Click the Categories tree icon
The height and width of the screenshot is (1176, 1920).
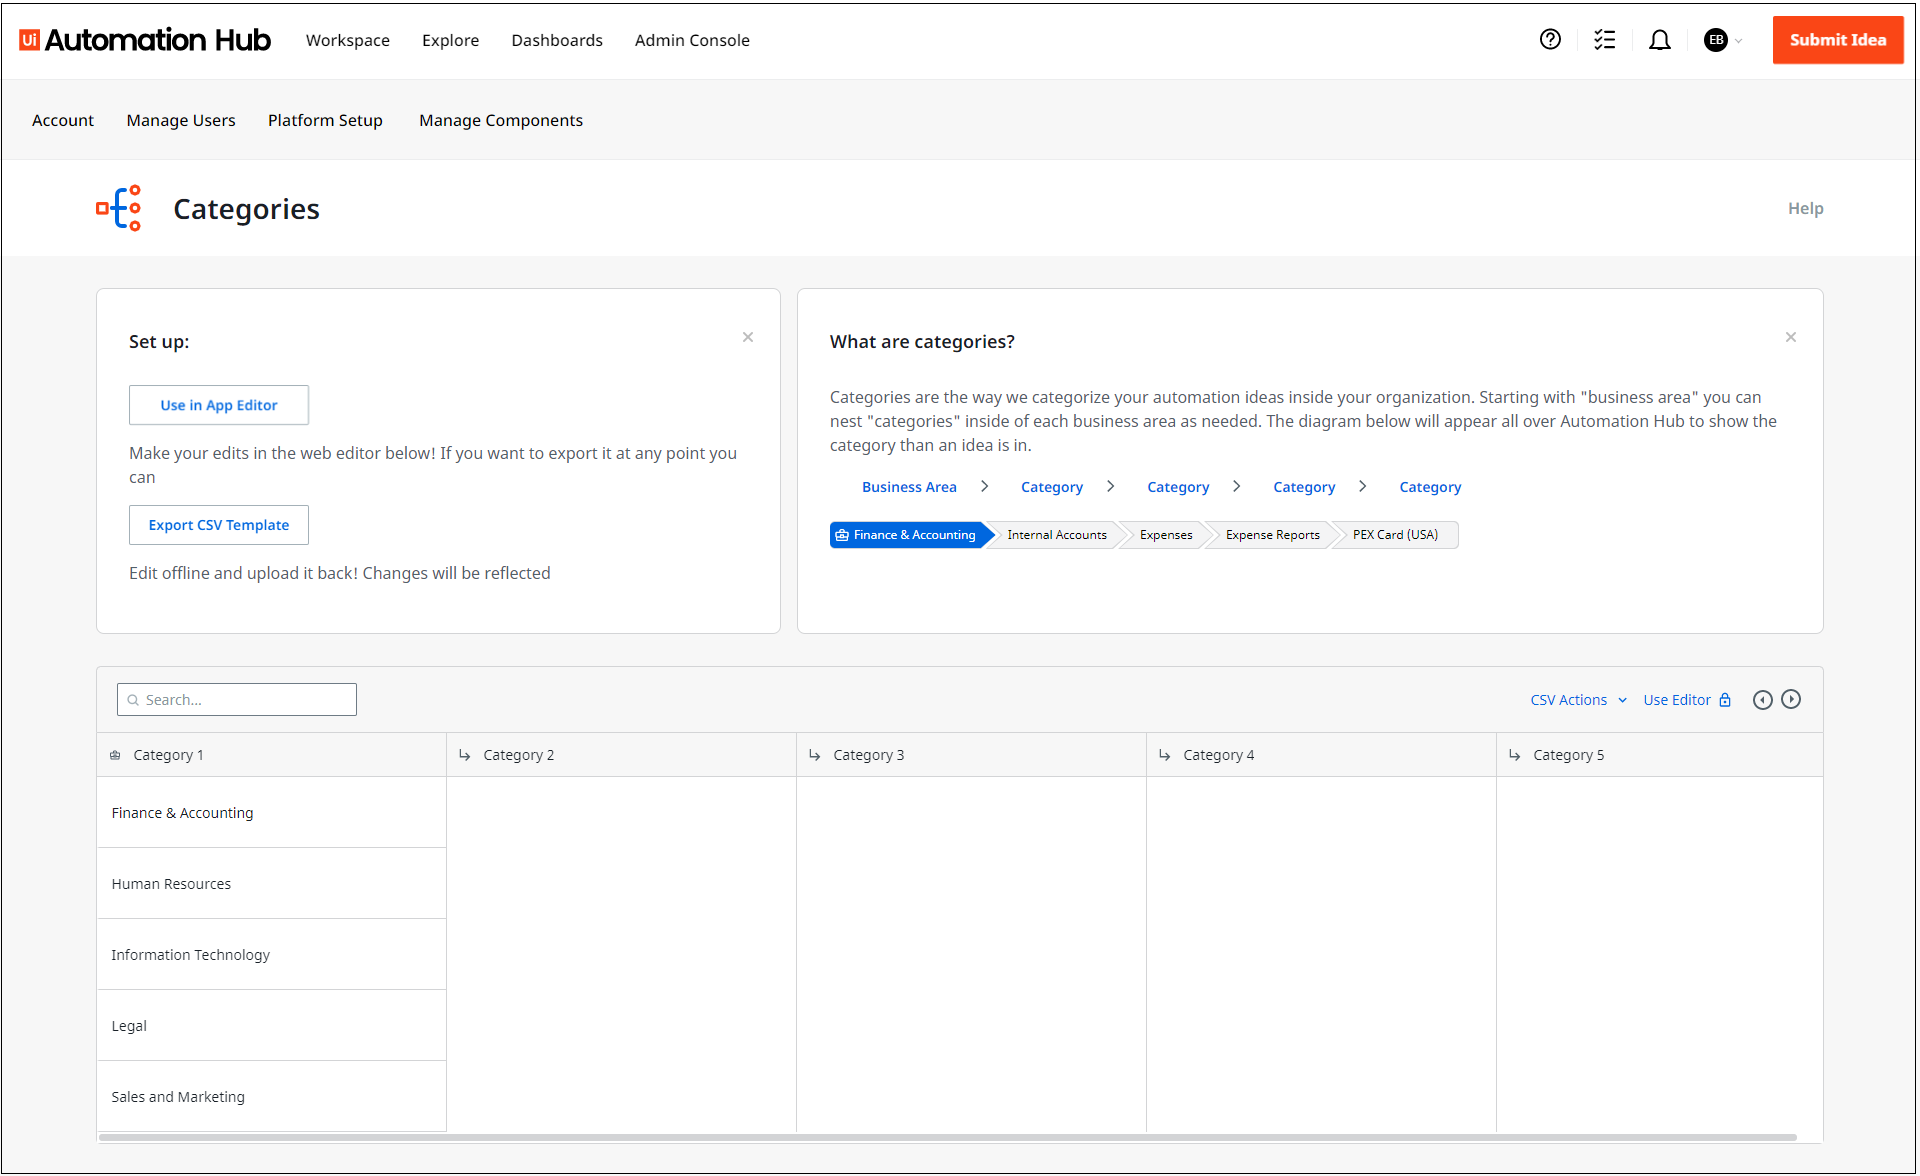tap(119, 208)
